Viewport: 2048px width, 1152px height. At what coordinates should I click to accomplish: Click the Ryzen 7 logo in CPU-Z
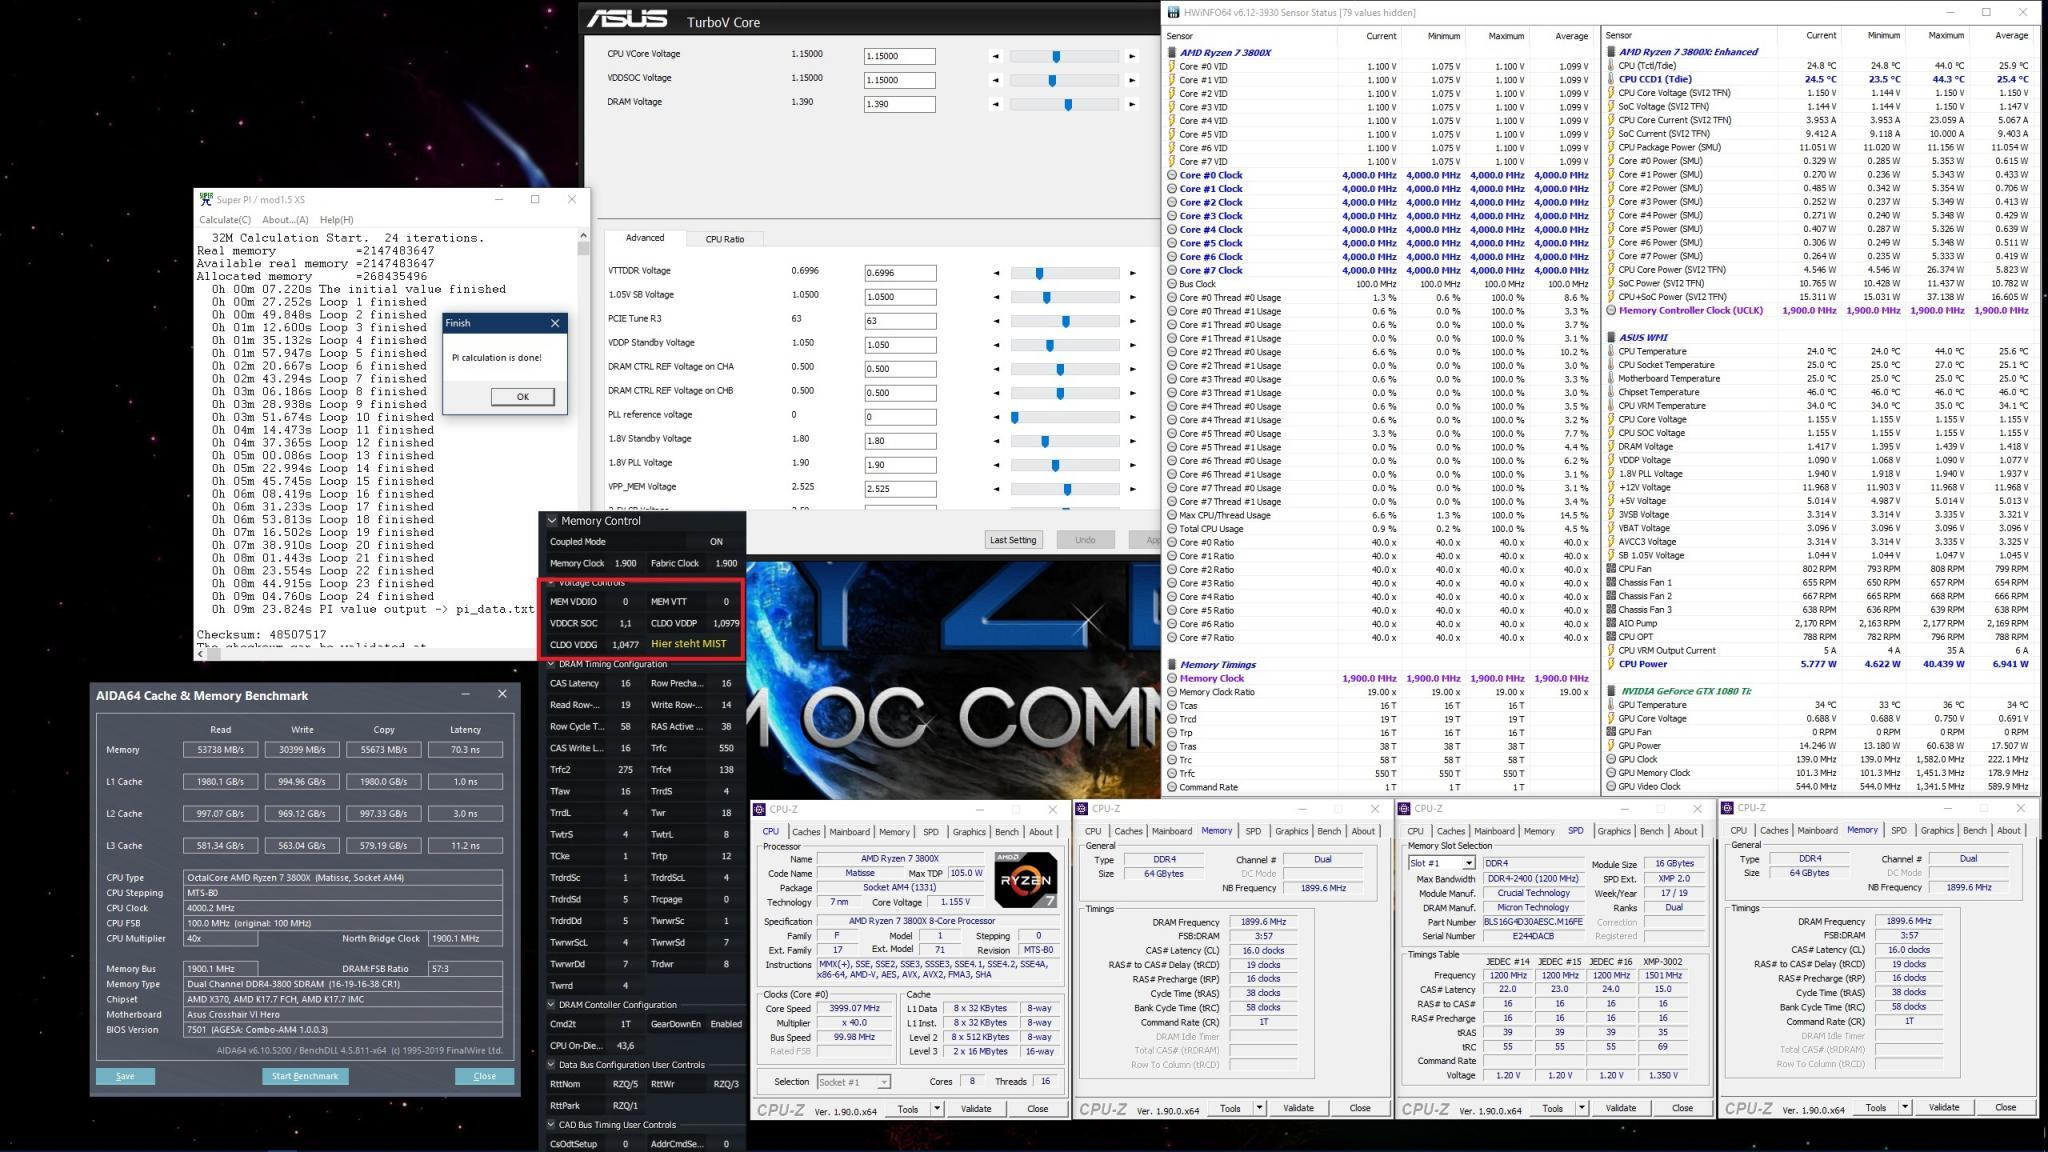pos(1025,880)
